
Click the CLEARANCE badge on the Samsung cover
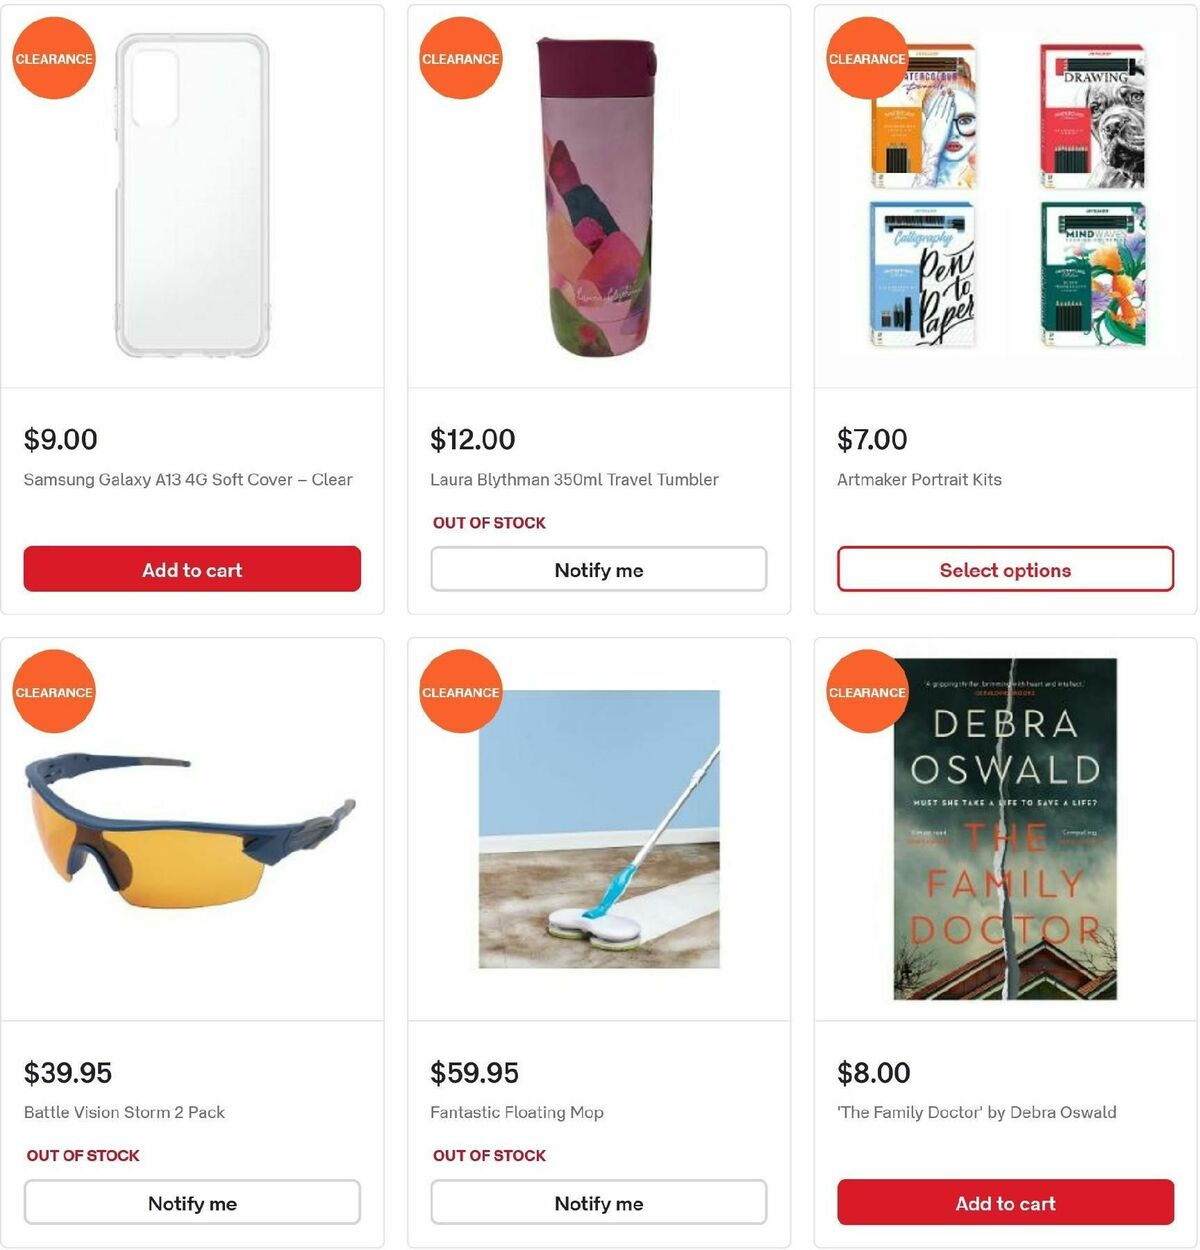pos(54,58)
